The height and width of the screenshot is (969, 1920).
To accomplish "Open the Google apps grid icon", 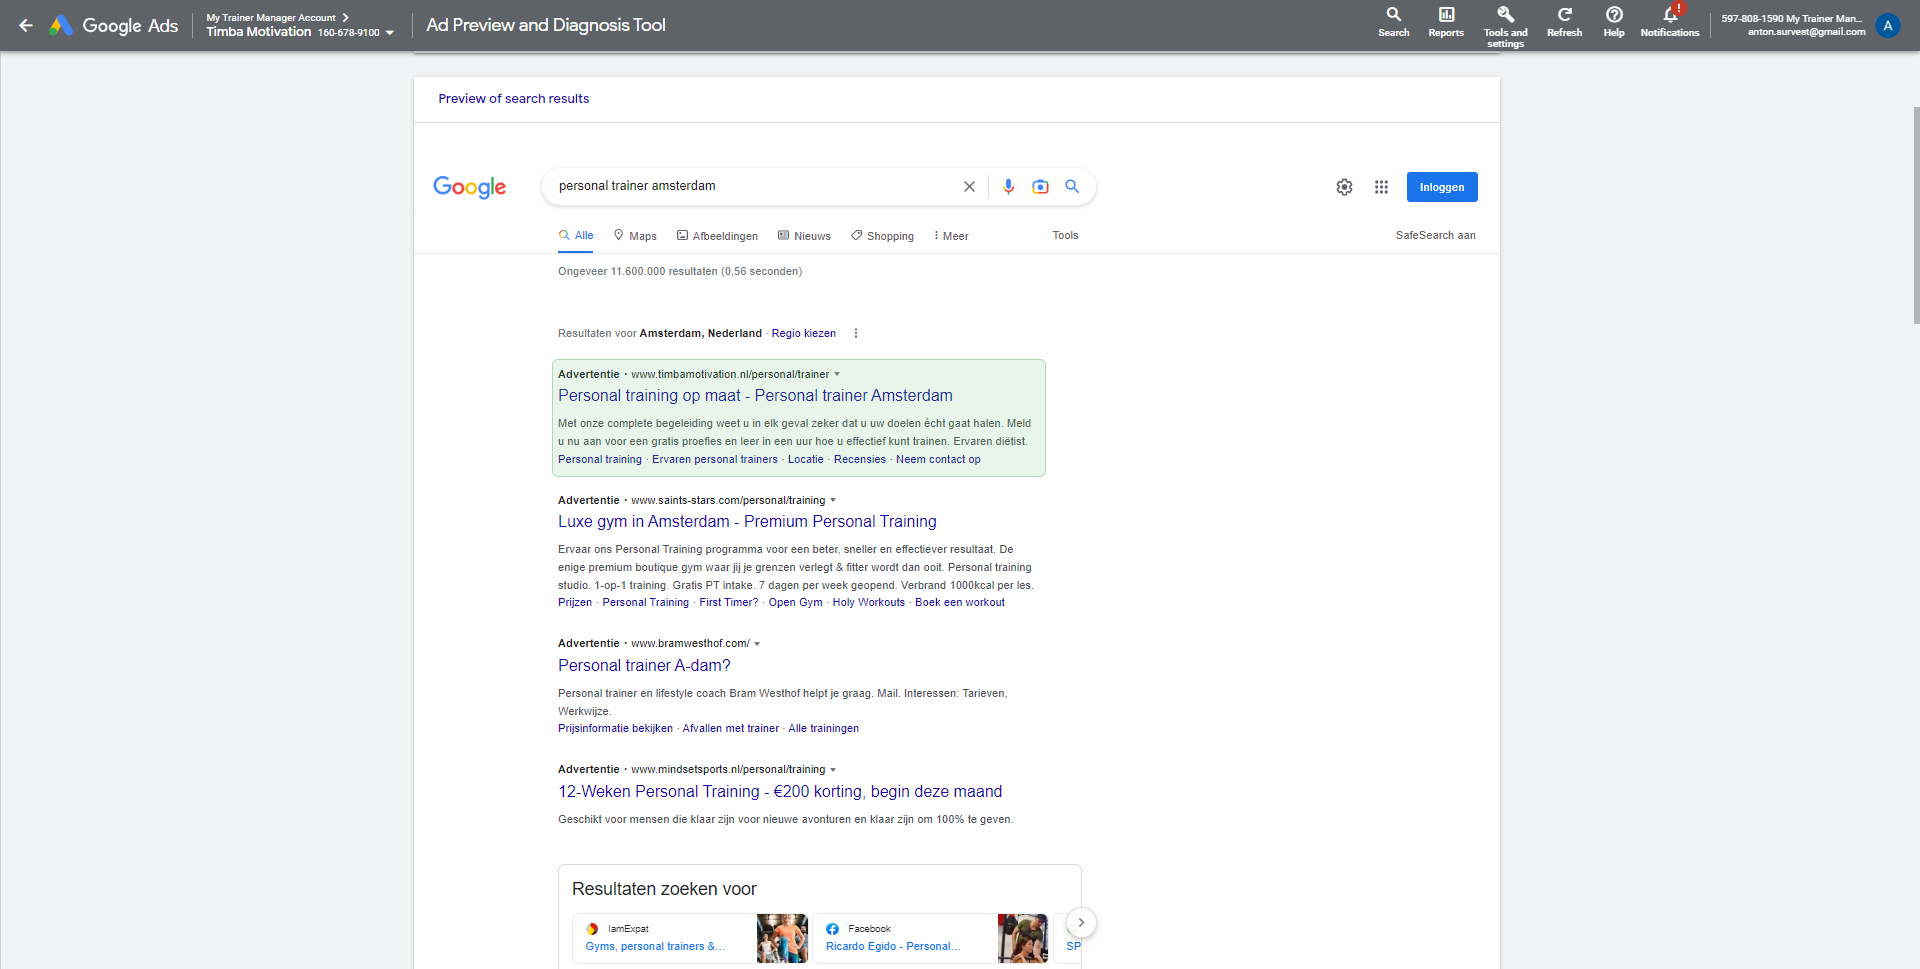I will (1381, 187).
